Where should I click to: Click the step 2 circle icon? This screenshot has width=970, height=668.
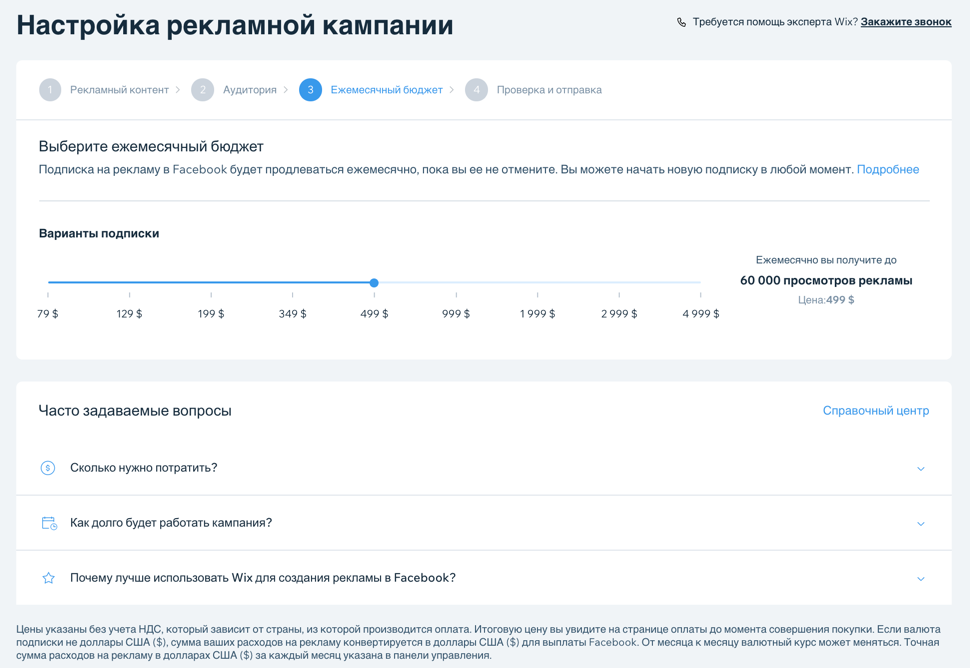click(202, 90)
